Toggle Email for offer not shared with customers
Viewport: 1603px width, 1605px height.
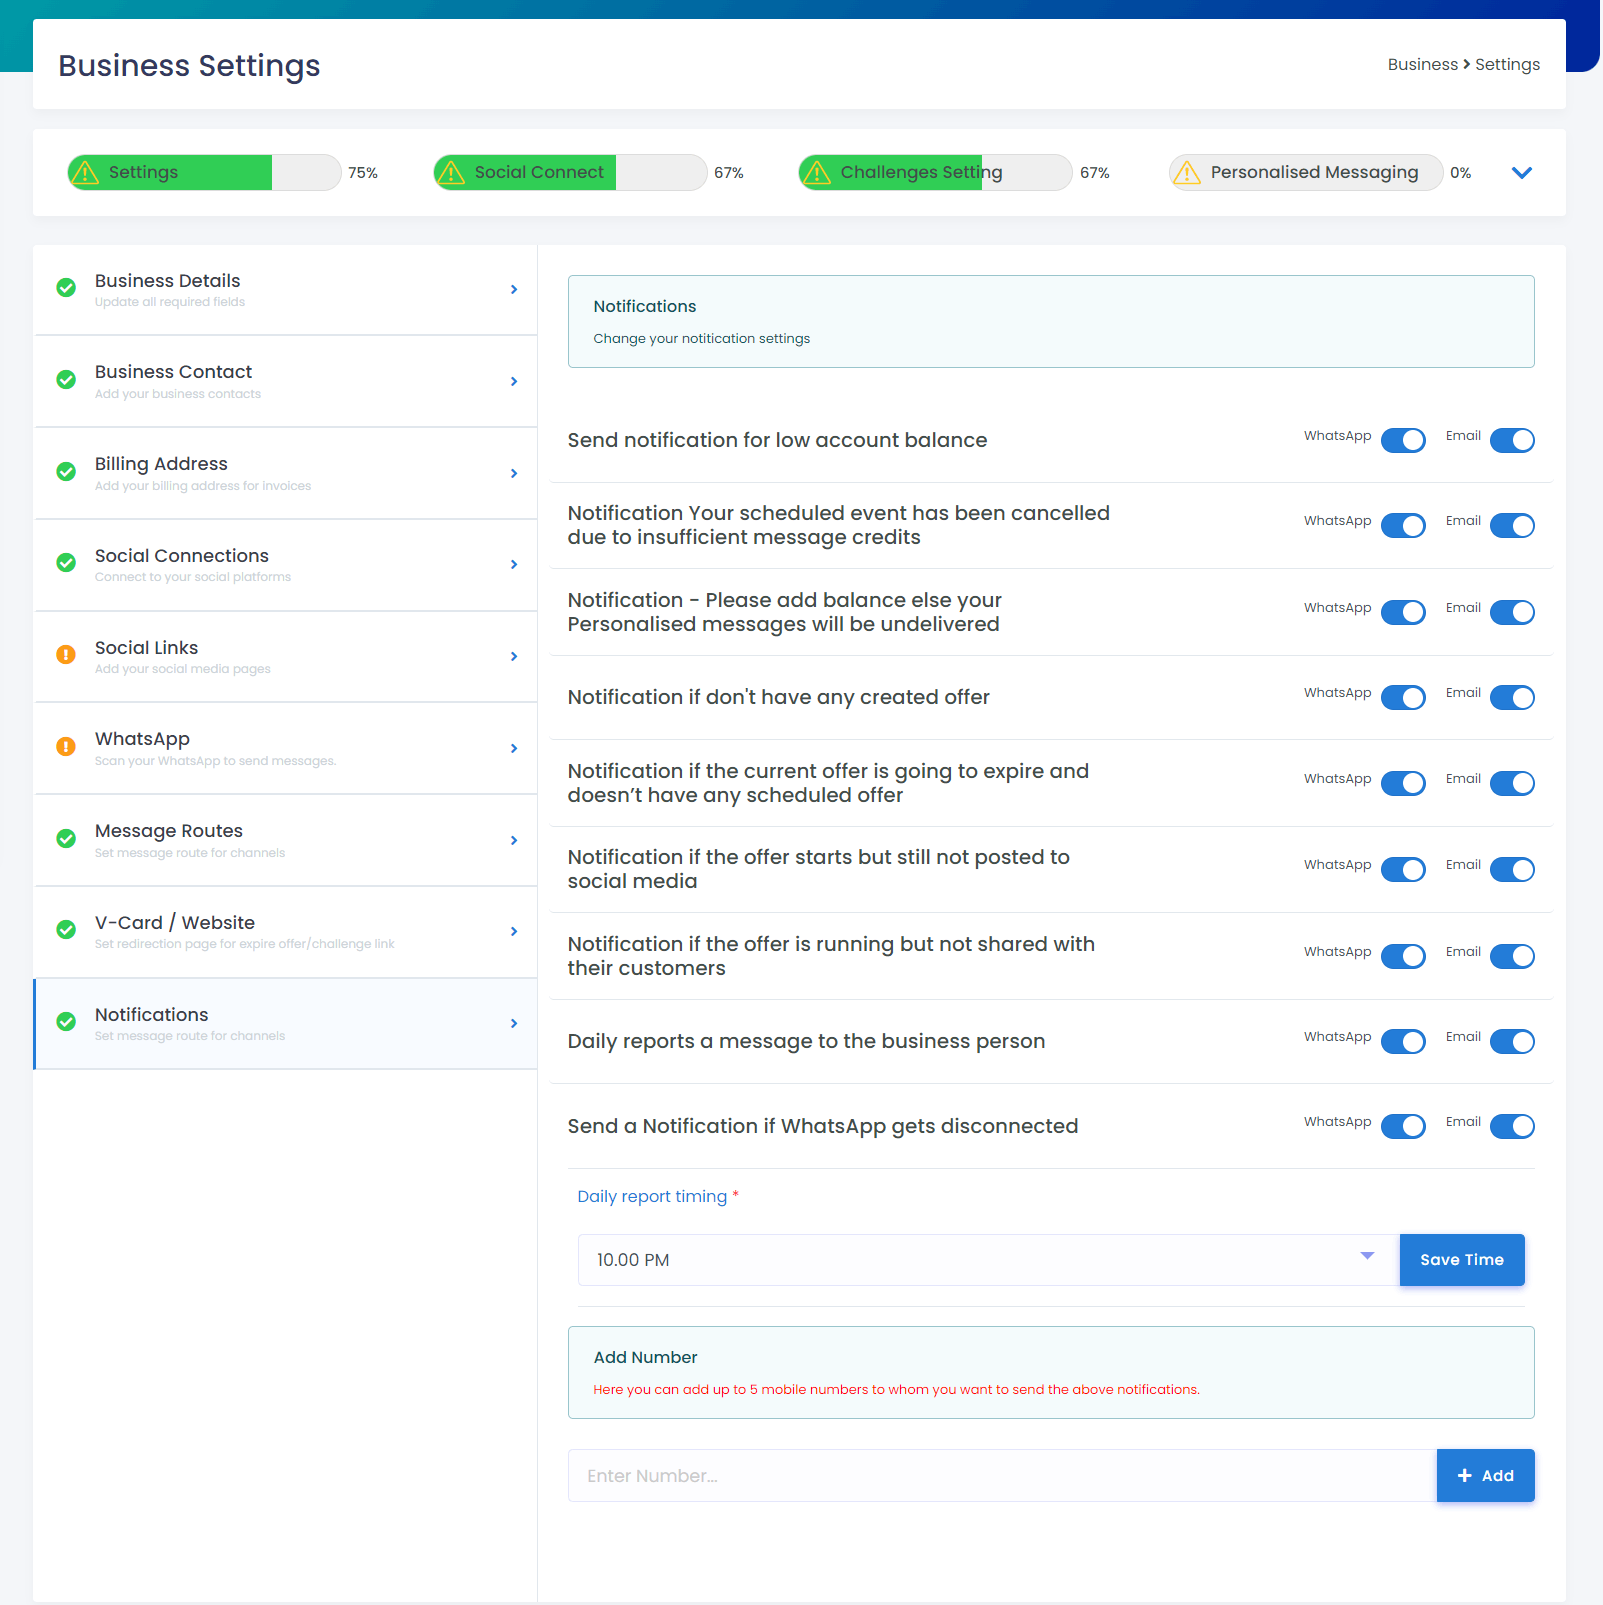point(1512,956)
